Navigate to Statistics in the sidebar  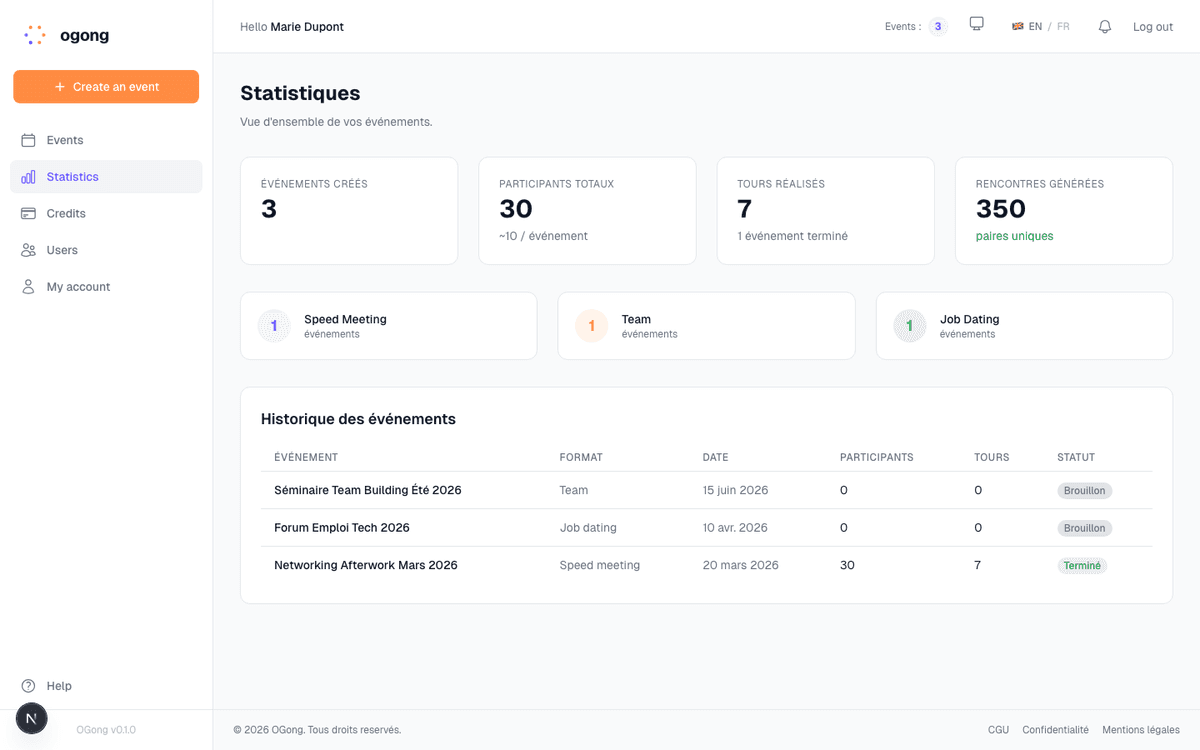click(x=72, y=176)
